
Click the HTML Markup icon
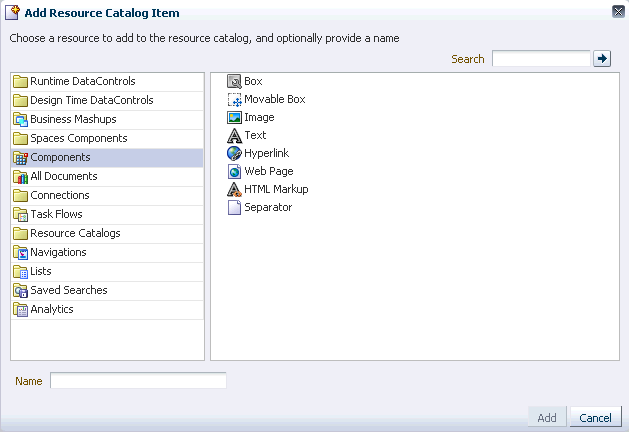[x=234, y=189]
